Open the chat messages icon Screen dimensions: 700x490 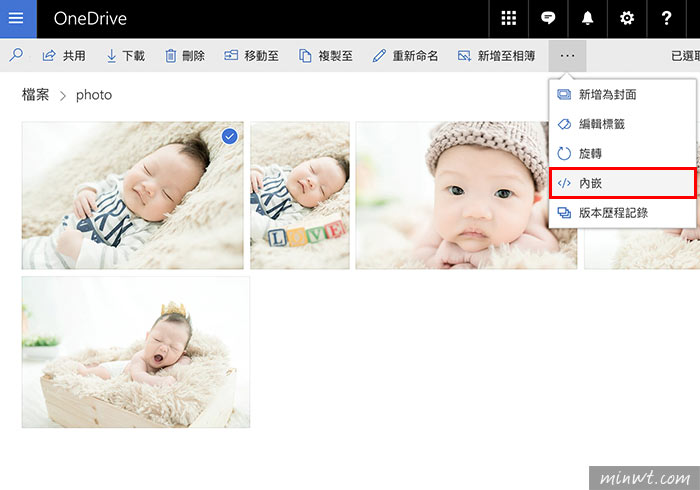click(548, 18)
